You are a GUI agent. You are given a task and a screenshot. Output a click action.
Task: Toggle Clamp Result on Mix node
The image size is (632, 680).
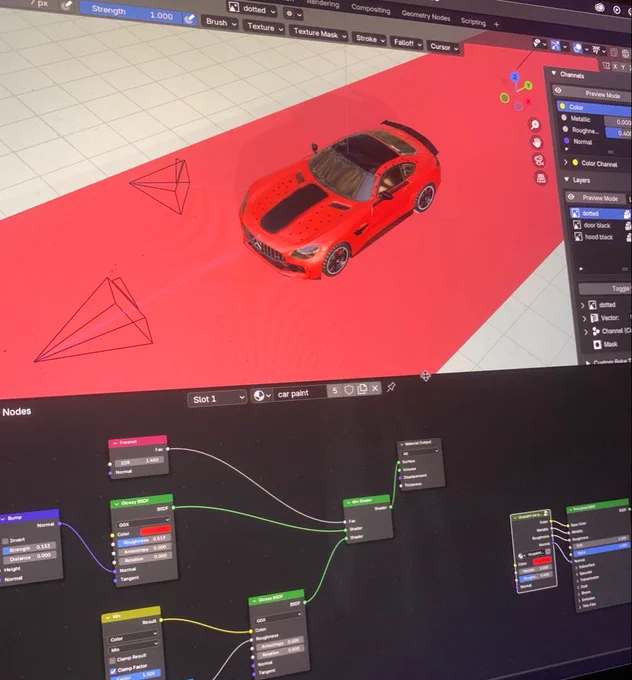tap(112, 660)
